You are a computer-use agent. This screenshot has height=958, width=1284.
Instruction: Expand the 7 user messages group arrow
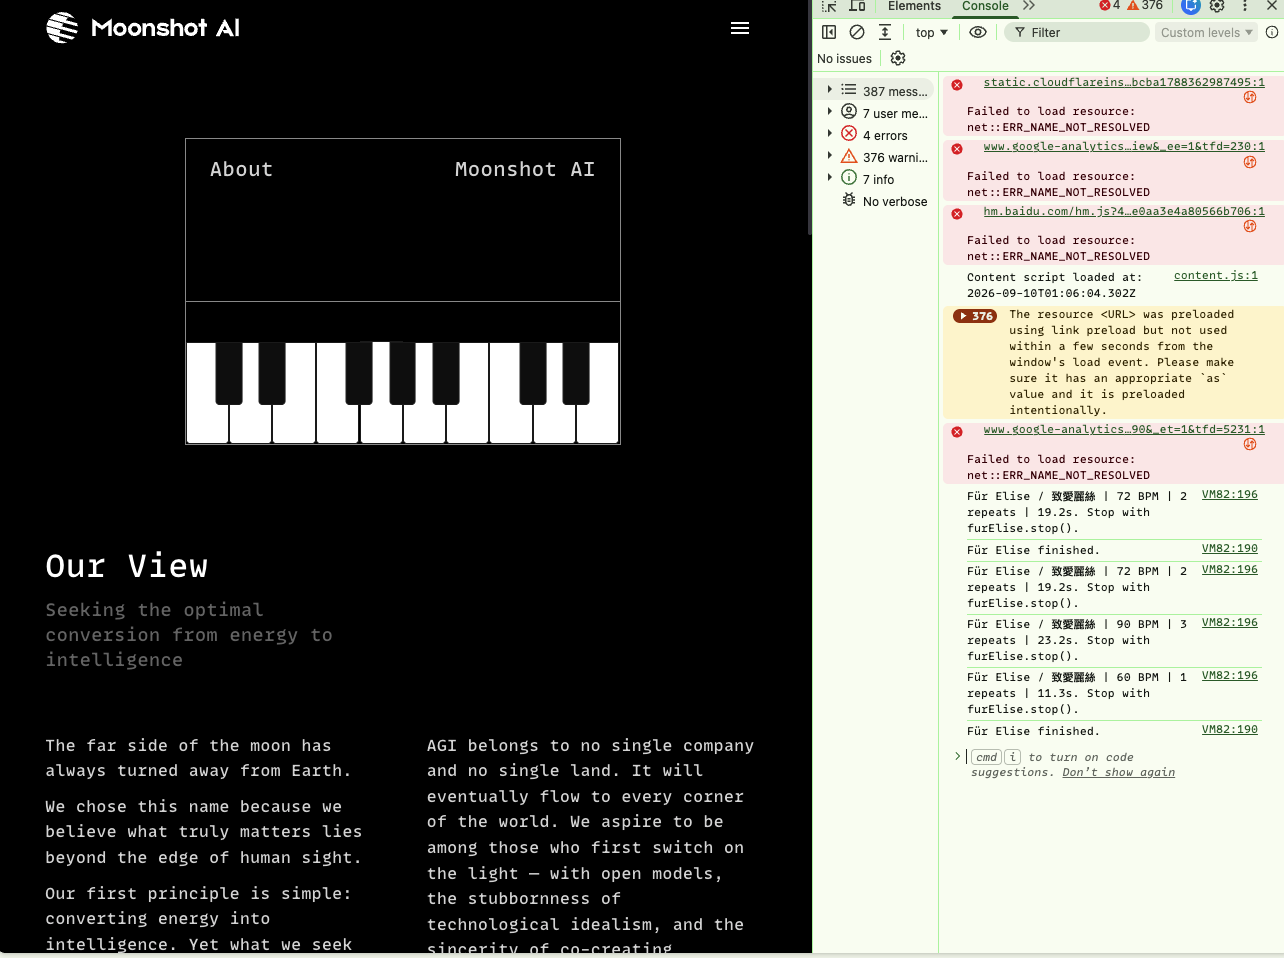coord(830,112)
